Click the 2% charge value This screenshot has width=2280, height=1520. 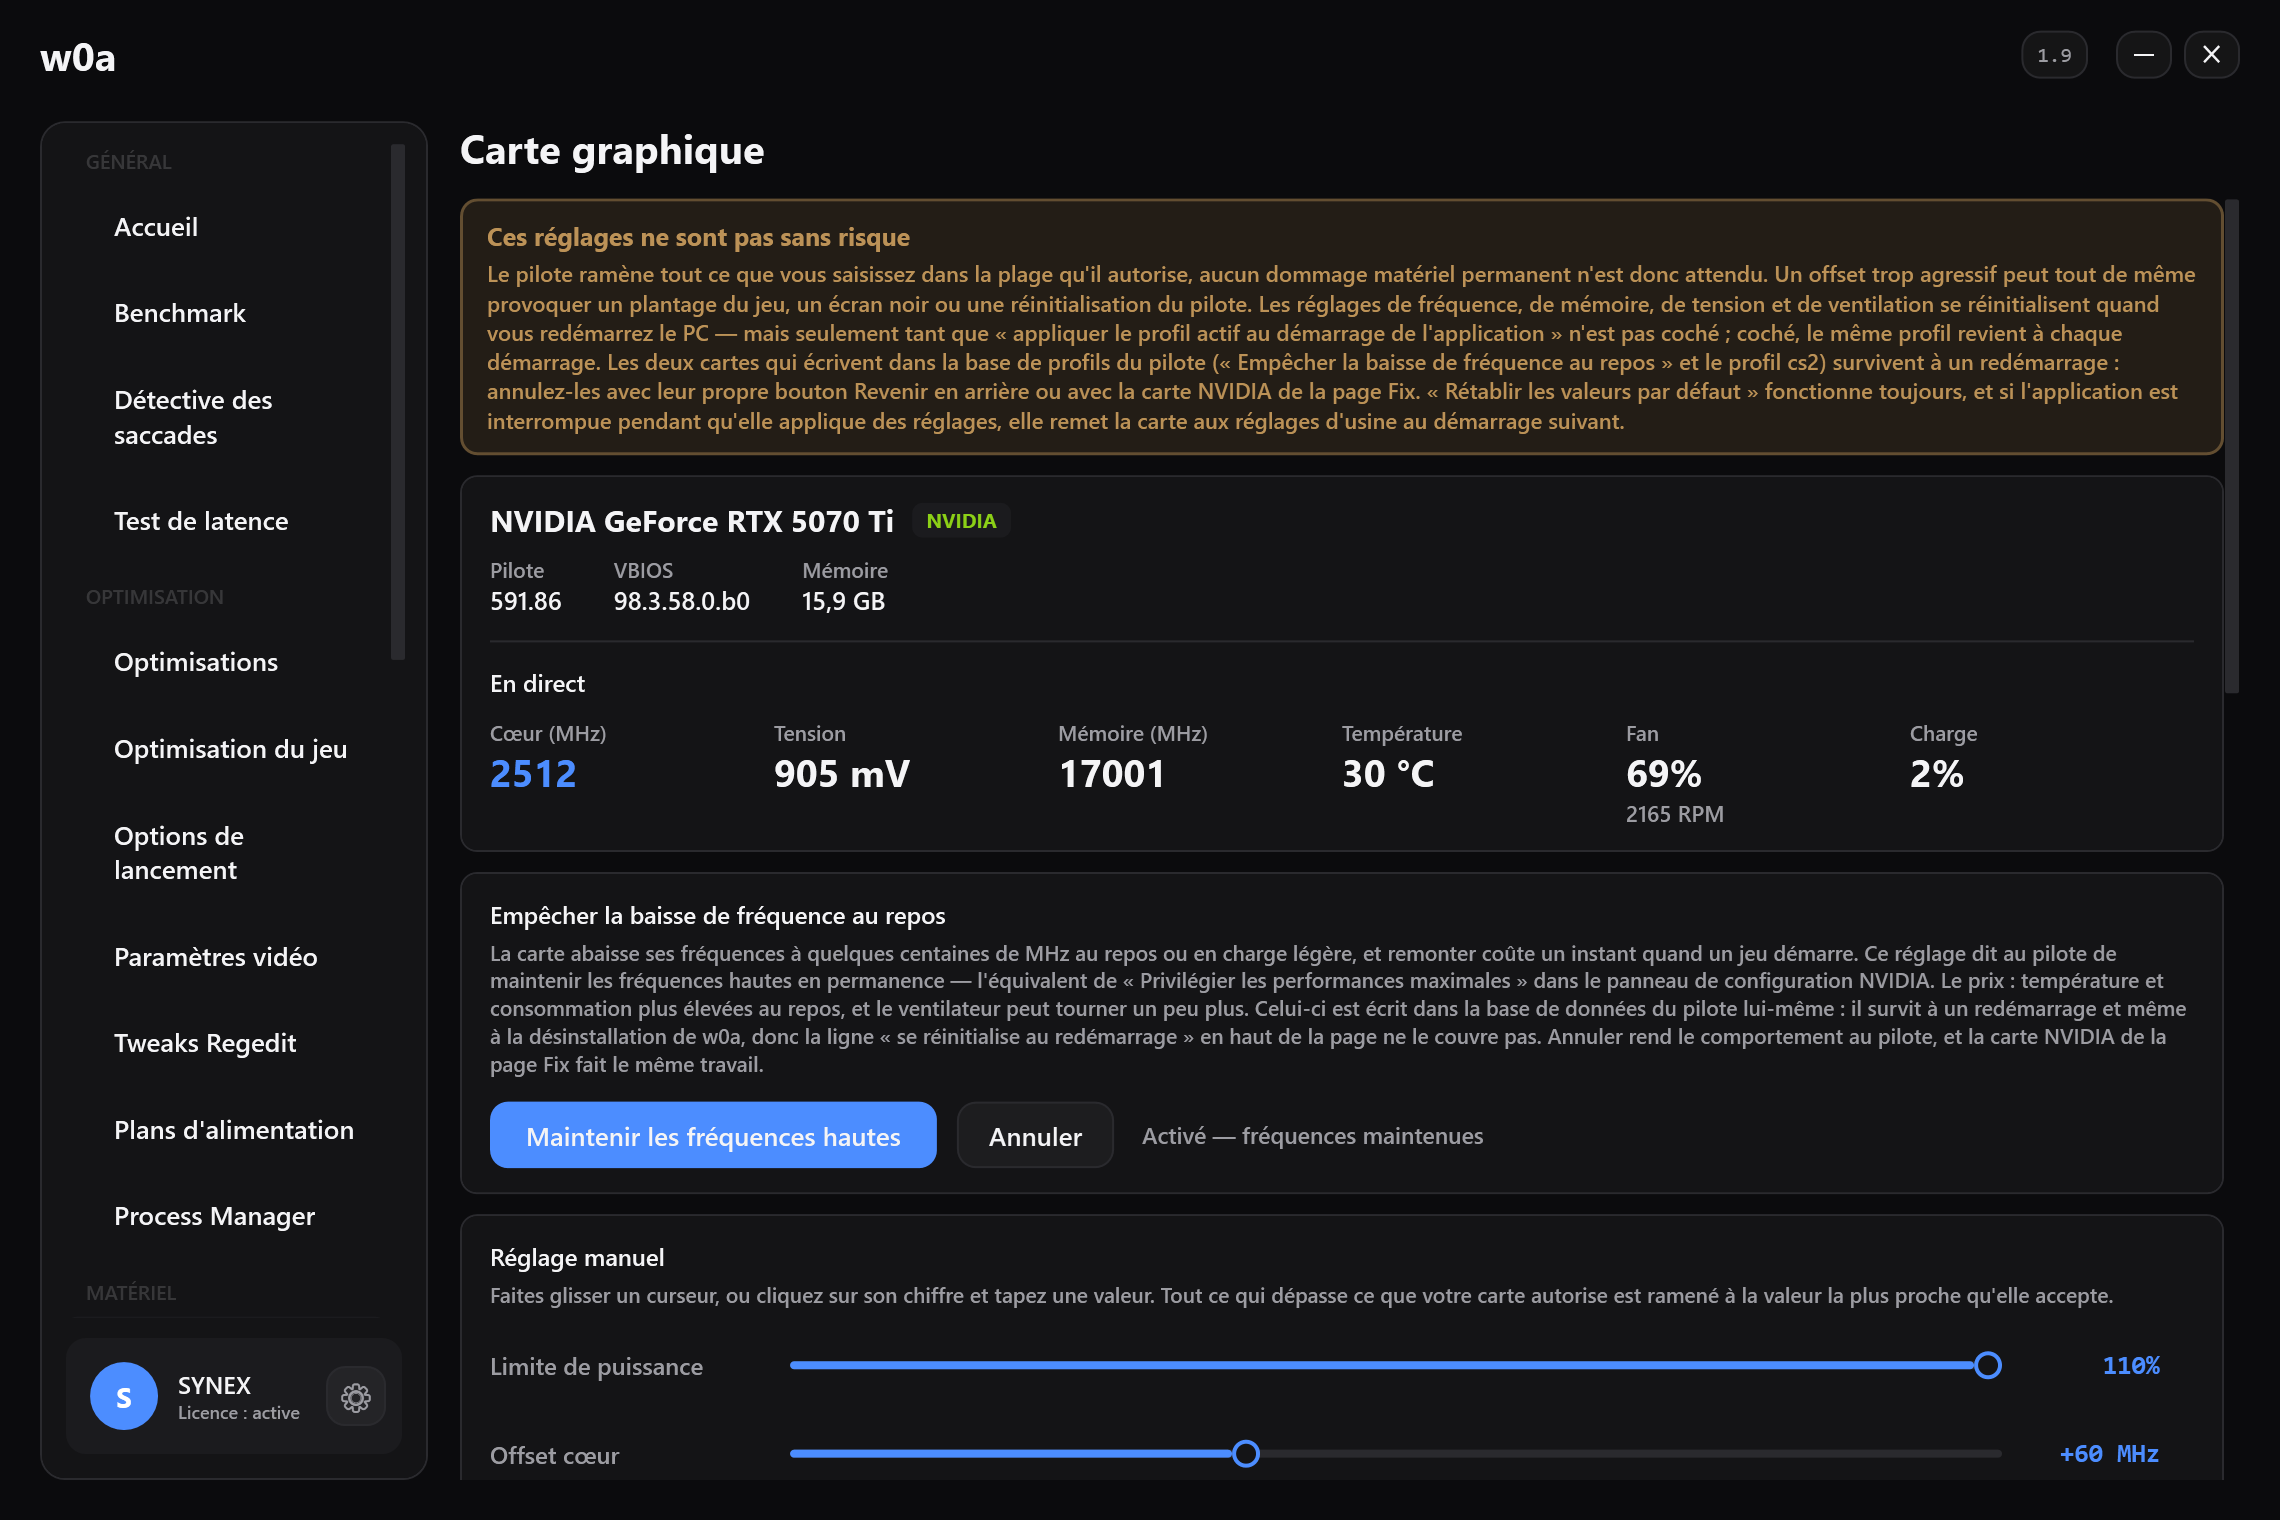1936,774
